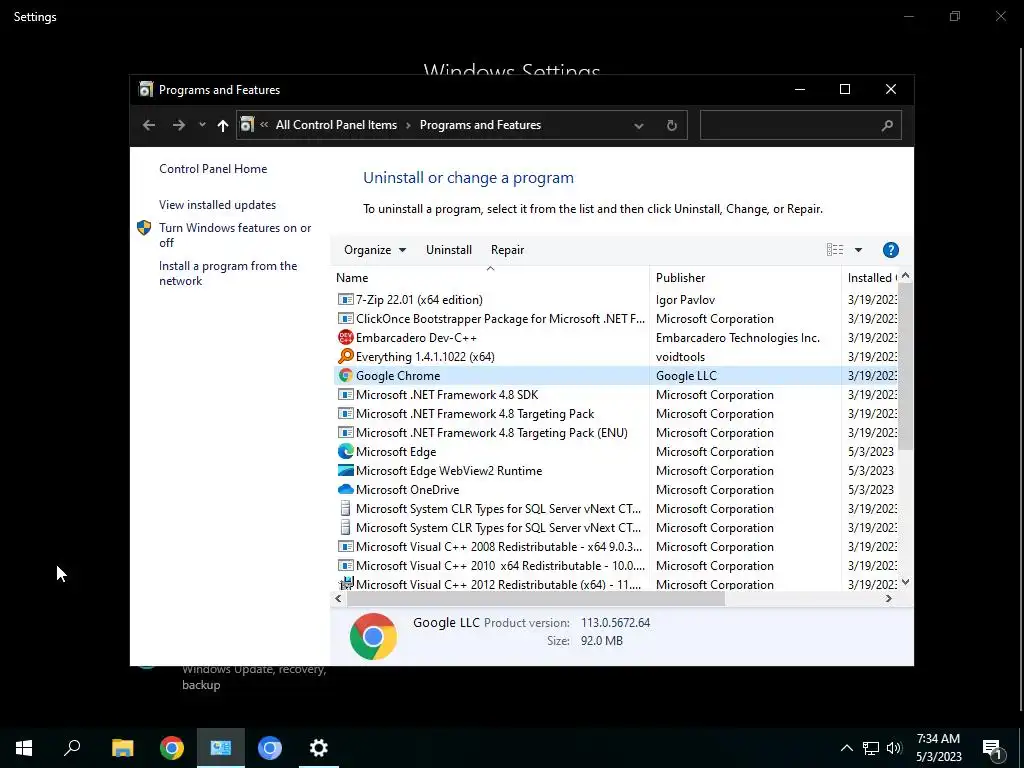Open Control Panel Home link

coord(213,168)
